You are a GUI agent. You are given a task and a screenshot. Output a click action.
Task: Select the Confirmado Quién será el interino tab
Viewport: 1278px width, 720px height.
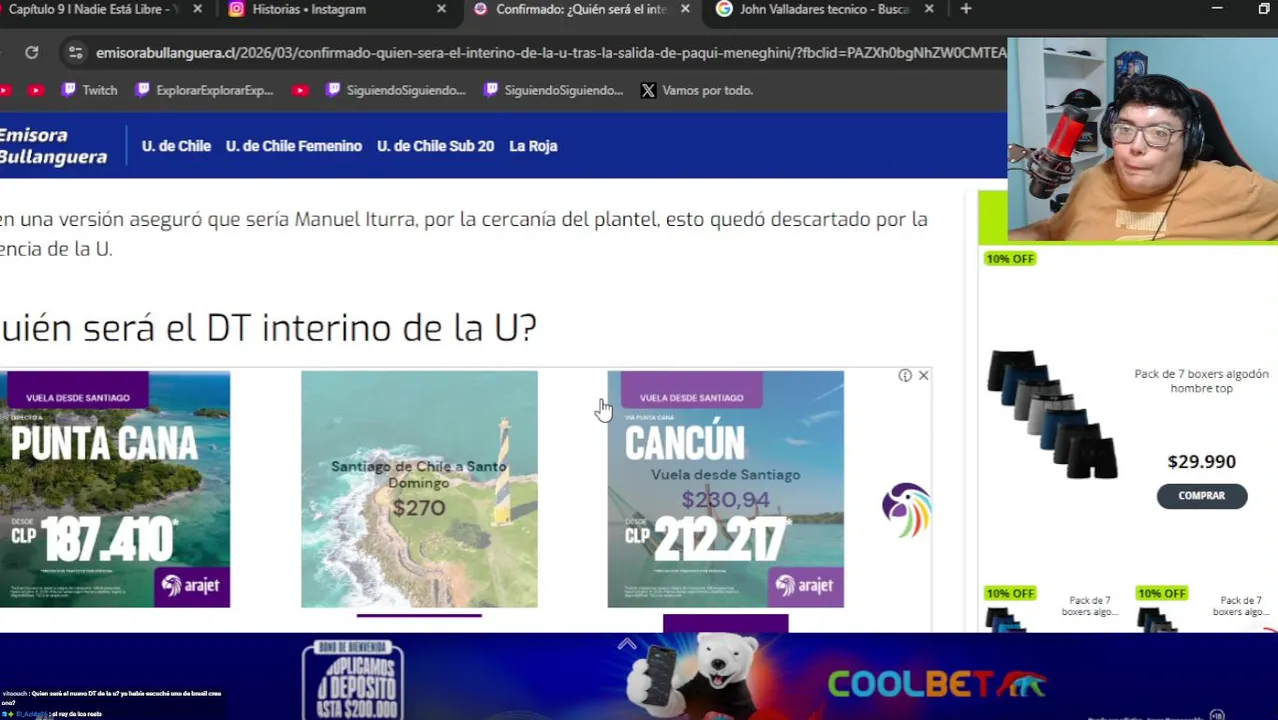582,9
